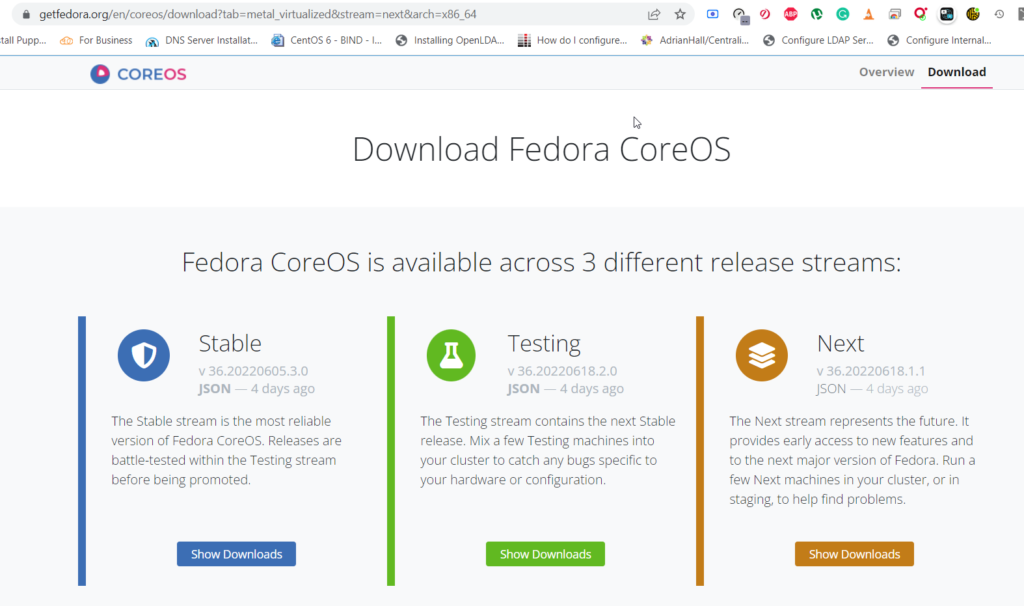Open the For Business bookmark
Screen dimensions: 1024x606
click(x=96, y=40)
